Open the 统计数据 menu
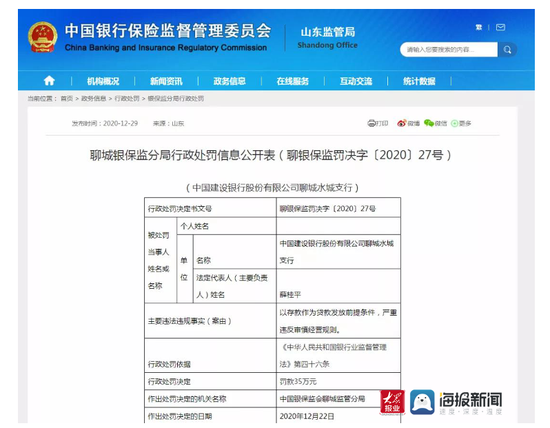Screen dimensions: 550x428 (x=419, y=81)
